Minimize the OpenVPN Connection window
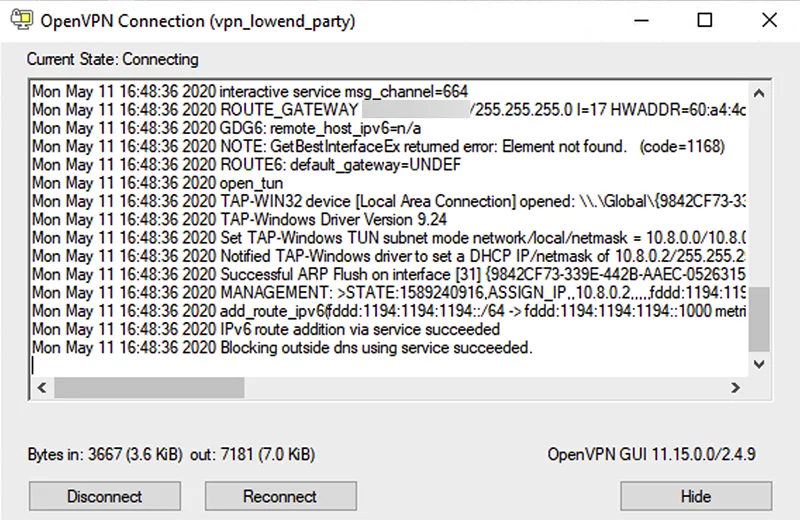The image size is (800, 520). (641, 20)
